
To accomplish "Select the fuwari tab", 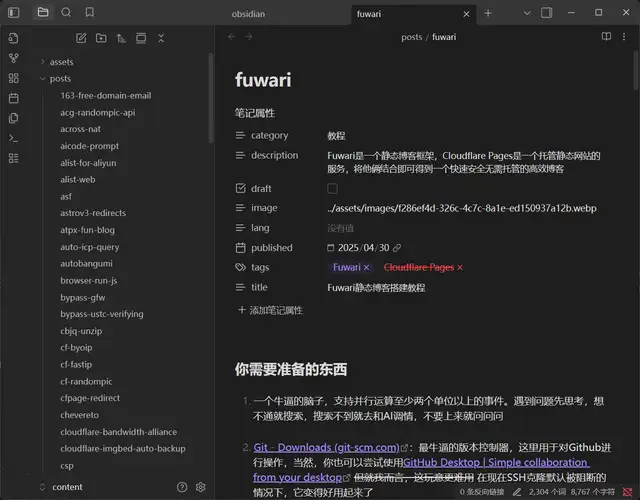I will [x=400, y=13].
